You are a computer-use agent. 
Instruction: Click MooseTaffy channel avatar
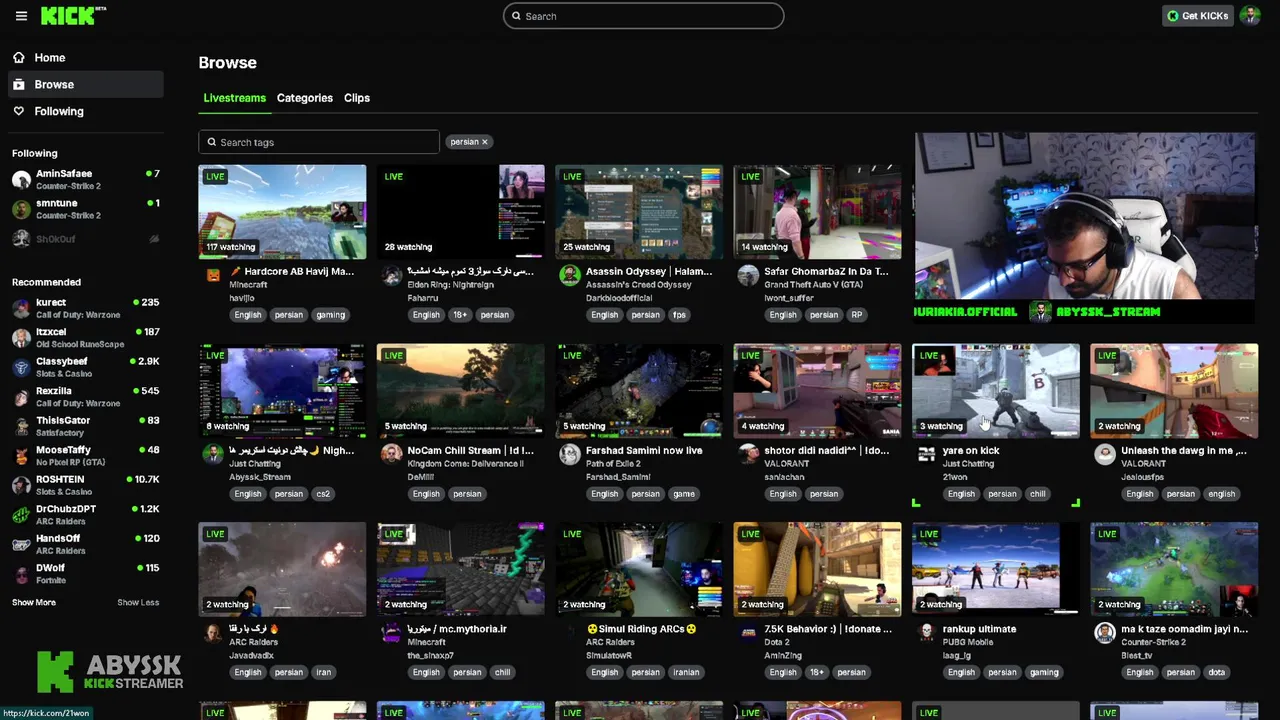click(x=21, y=456)
